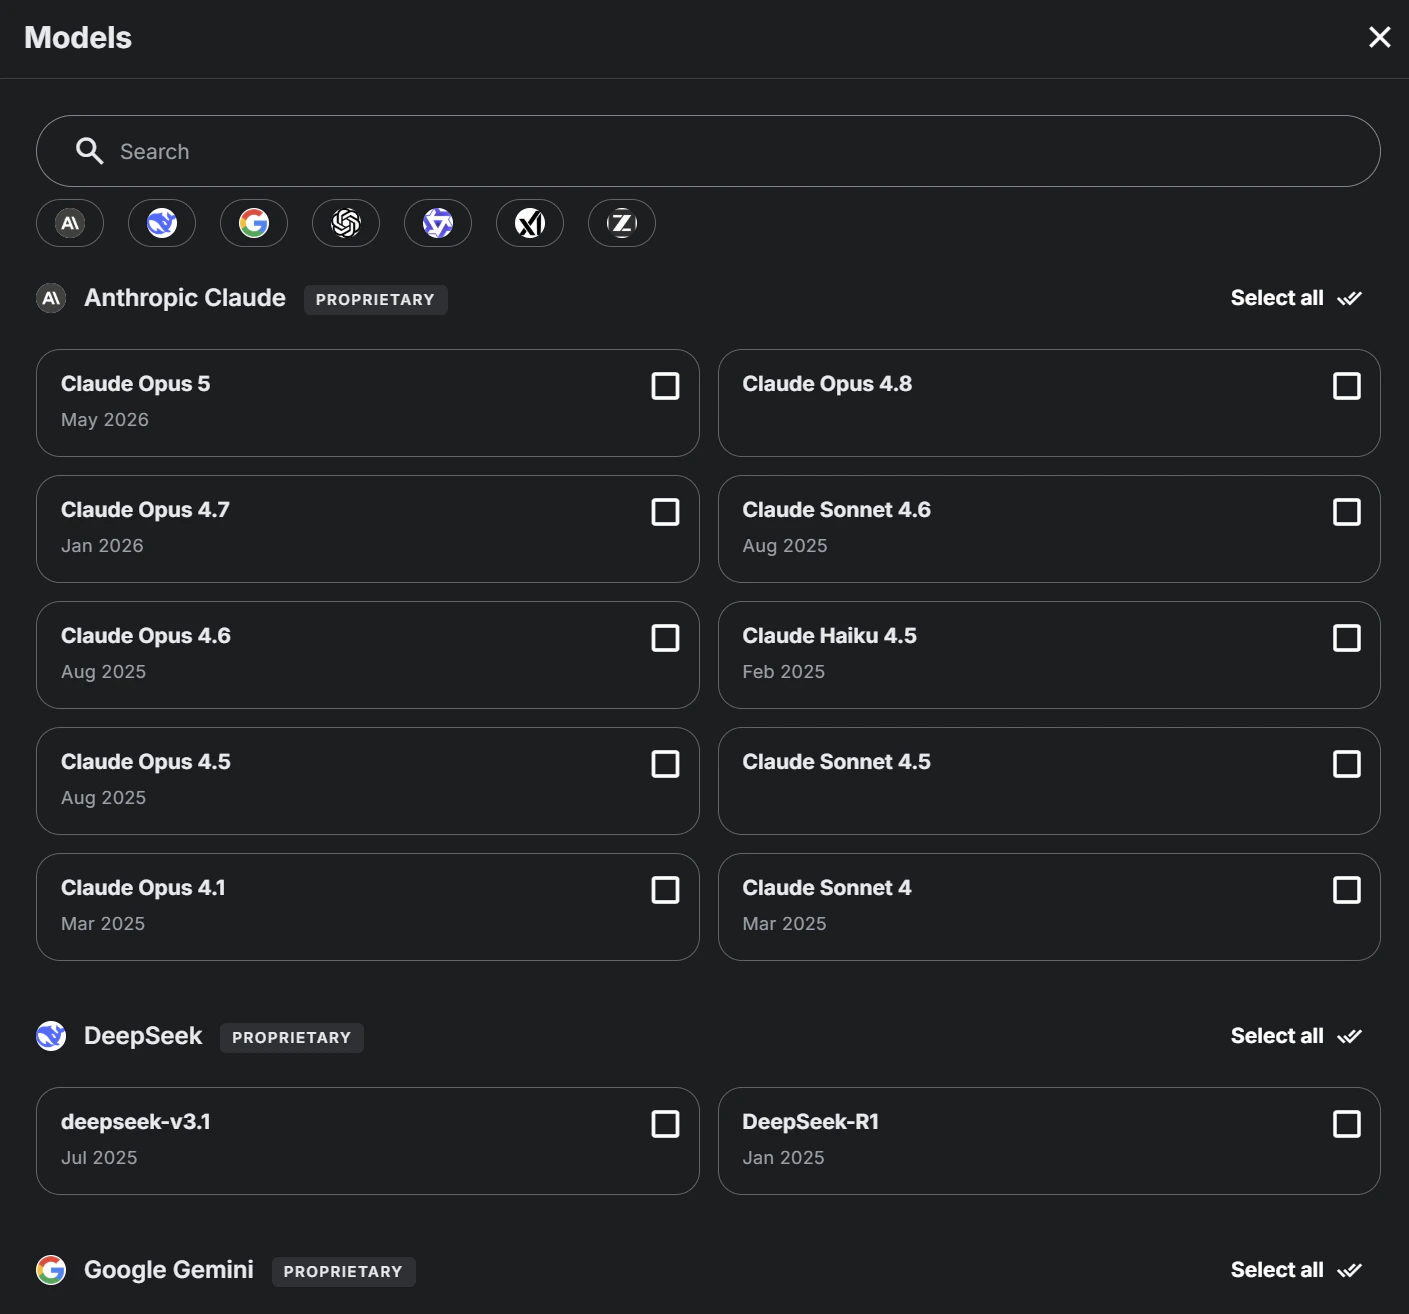The image size is (1409, 1314).
Task: Click Feb 2025 date under Claude Haiku 4.5
Action: (x=784, y=672)
